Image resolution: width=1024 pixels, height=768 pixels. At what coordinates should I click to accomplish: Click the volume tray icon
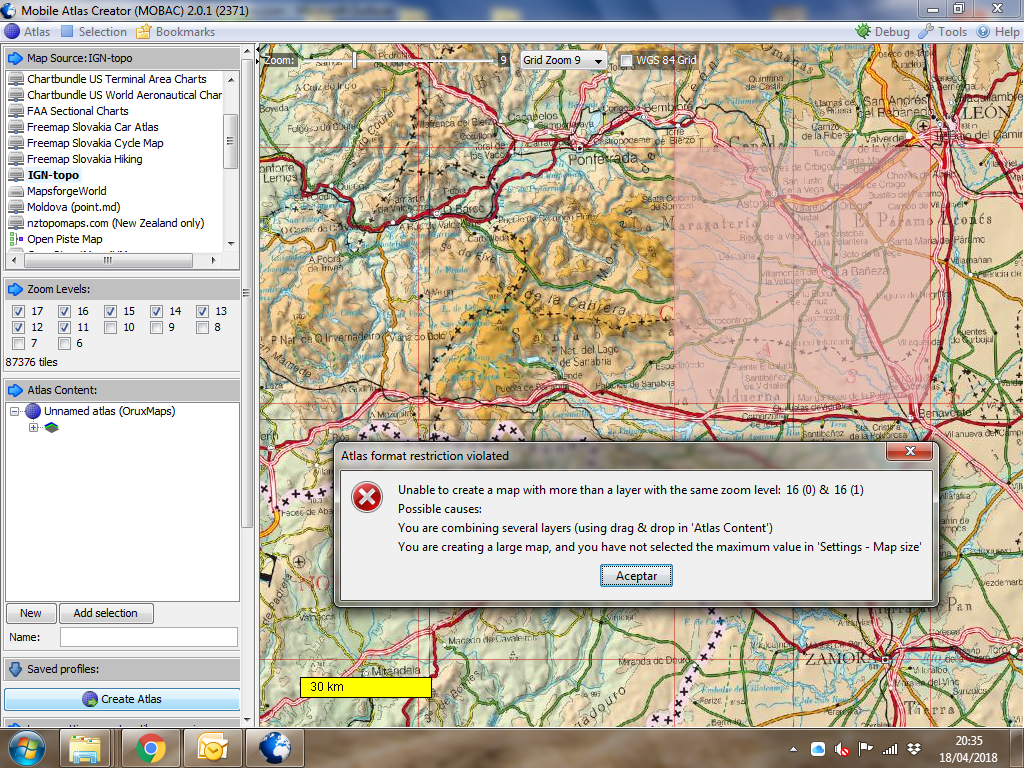[842, 749]
